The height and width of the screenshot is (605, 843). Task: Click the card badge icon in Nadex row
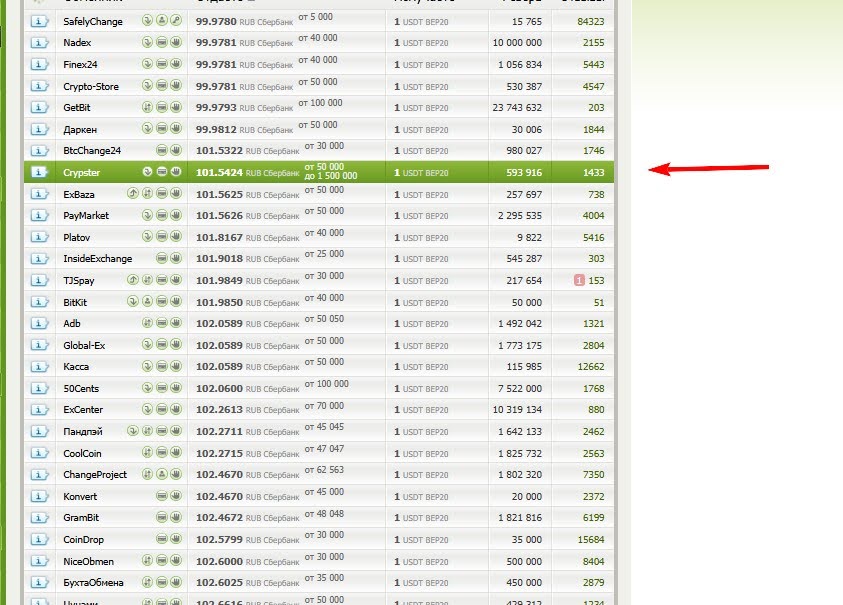click(162, 42)
